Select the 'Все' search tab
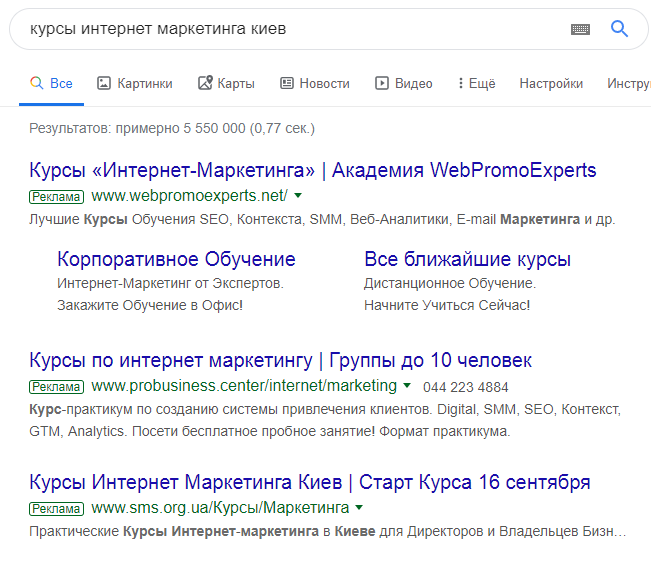Viewport: 651px width, 571px height. [x=51, y=83]
